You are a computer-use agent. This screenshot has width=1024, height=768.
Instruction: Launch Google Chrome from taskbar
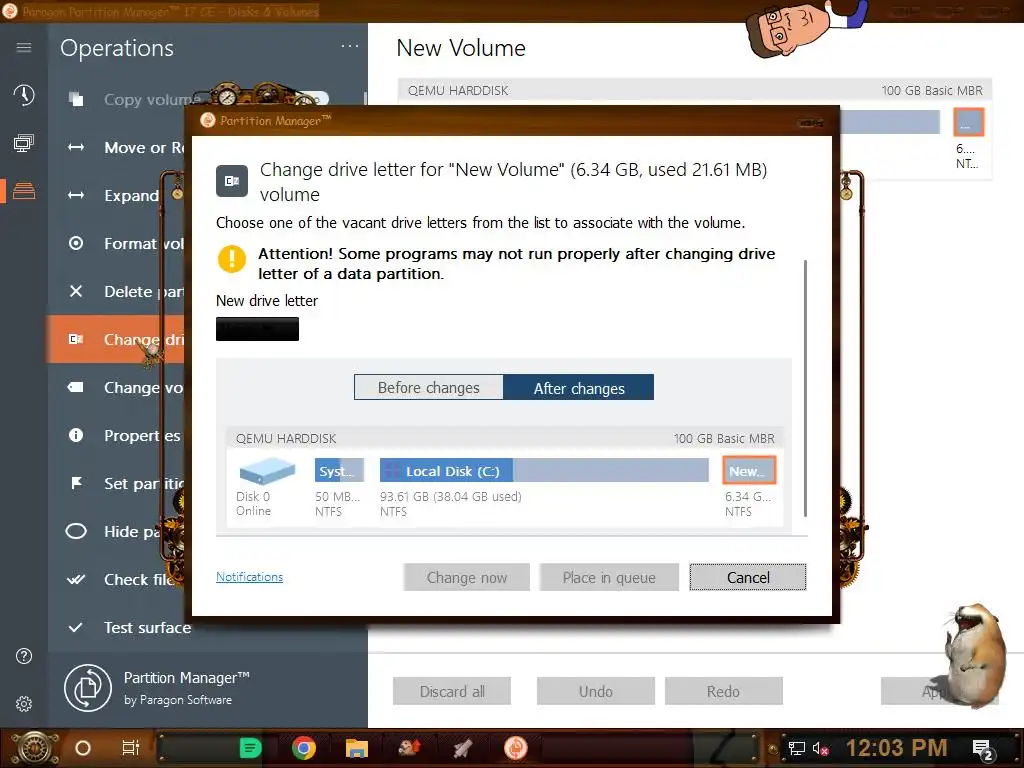304,748
